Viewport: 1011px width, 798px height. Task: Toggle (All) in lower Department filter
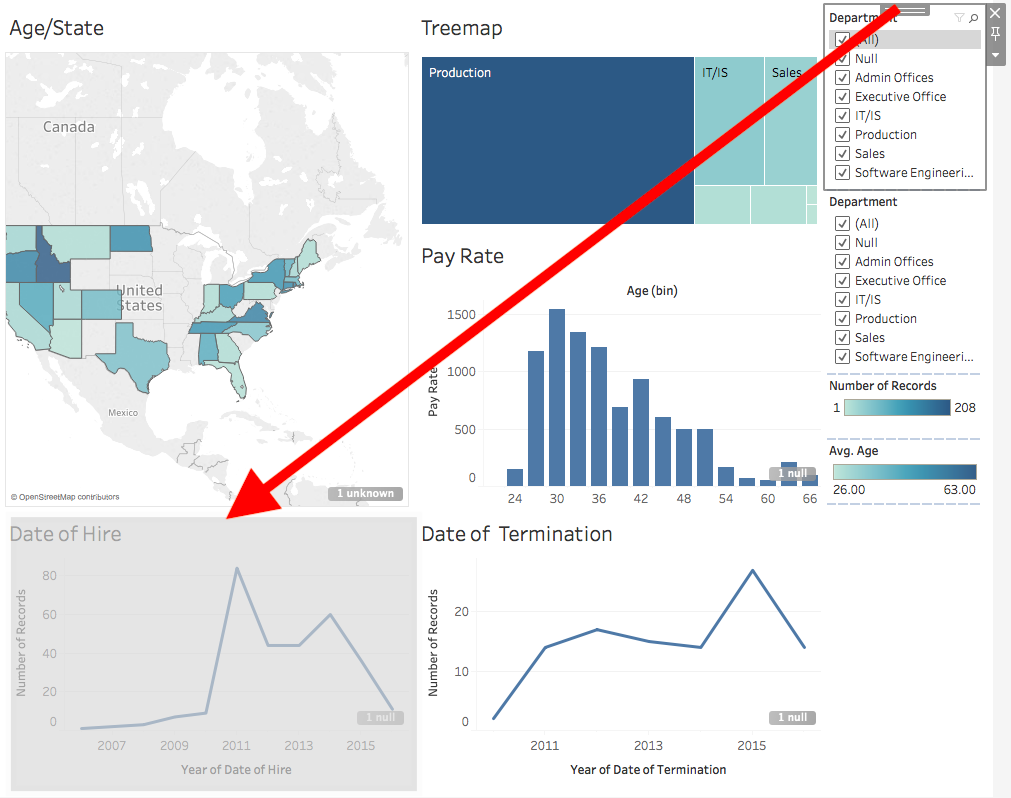pos(842,224)
